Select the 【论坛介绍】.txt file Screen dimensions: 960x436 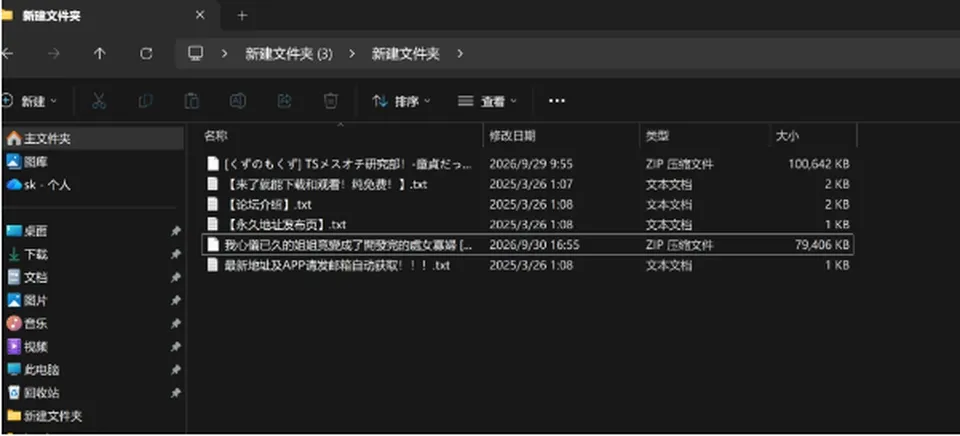click(x=268, y=205)
